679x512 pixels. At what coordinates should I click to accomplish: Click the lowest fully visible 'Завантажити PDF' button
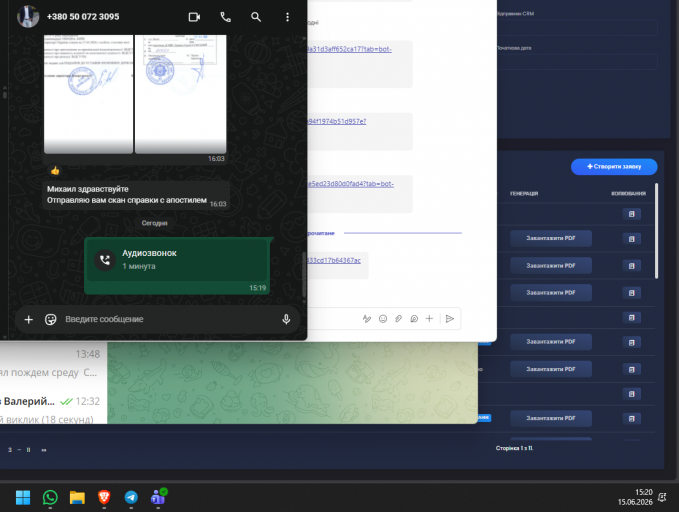click(551, 418)
